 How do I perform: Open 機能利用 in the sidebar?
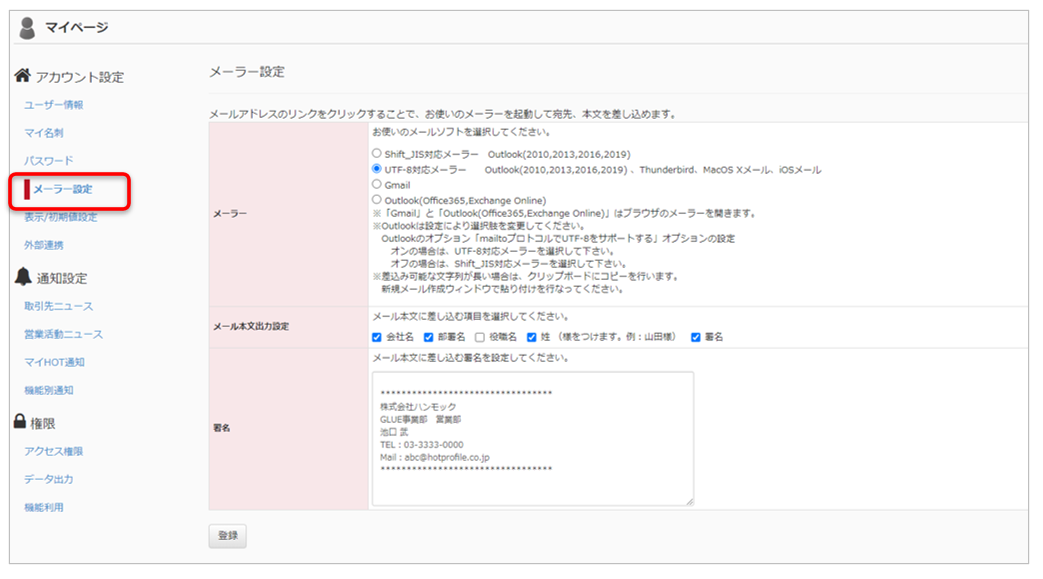coord(44,507)
